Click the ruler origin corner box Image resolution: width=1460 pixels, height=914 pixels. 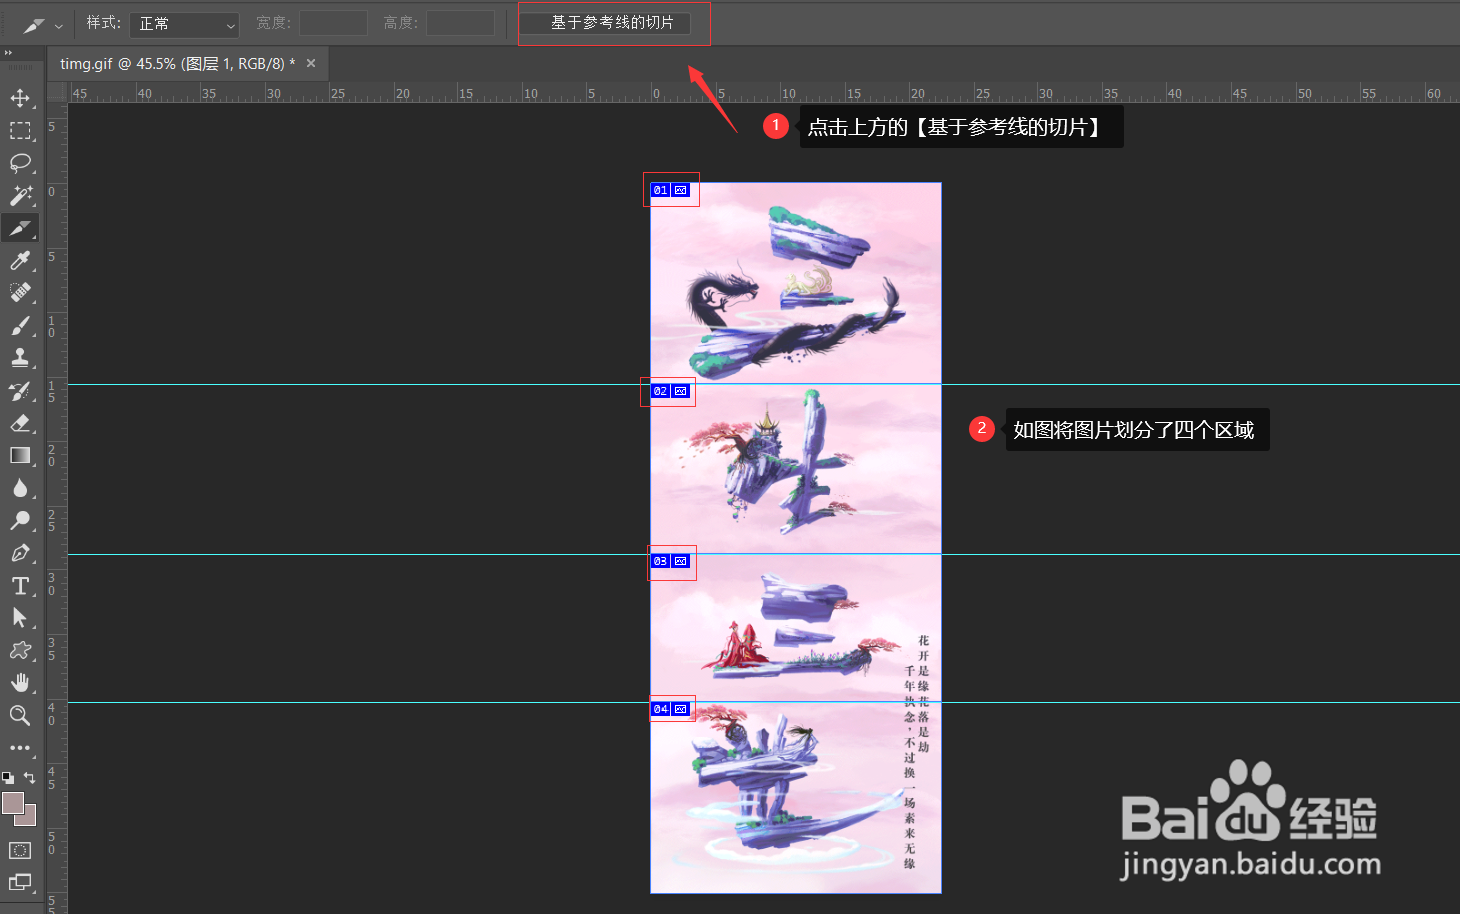click(x=57, y=92)
